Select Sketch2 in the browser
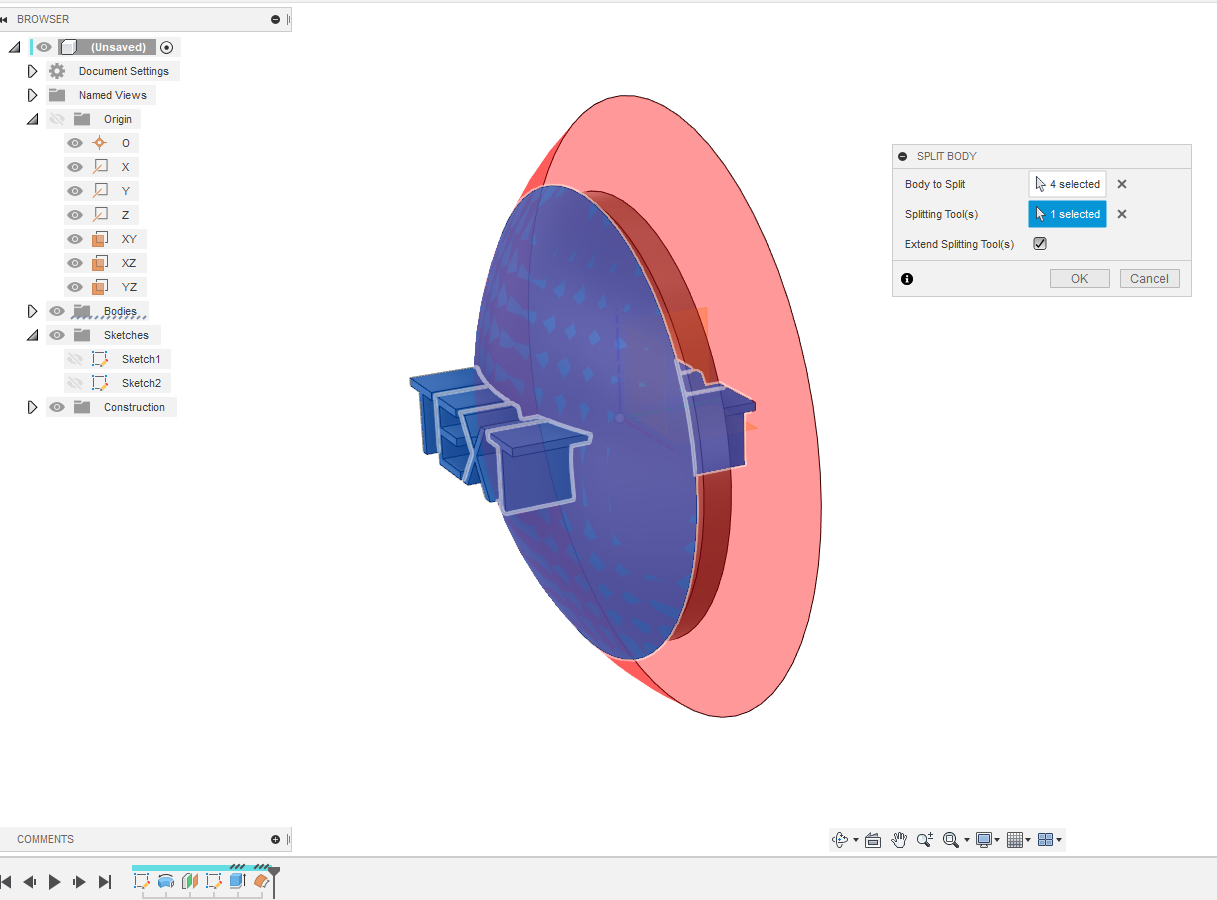Image resolution: width=1217 pixels, height=900 pixels. pyautogui.click(x=141, y=382)
